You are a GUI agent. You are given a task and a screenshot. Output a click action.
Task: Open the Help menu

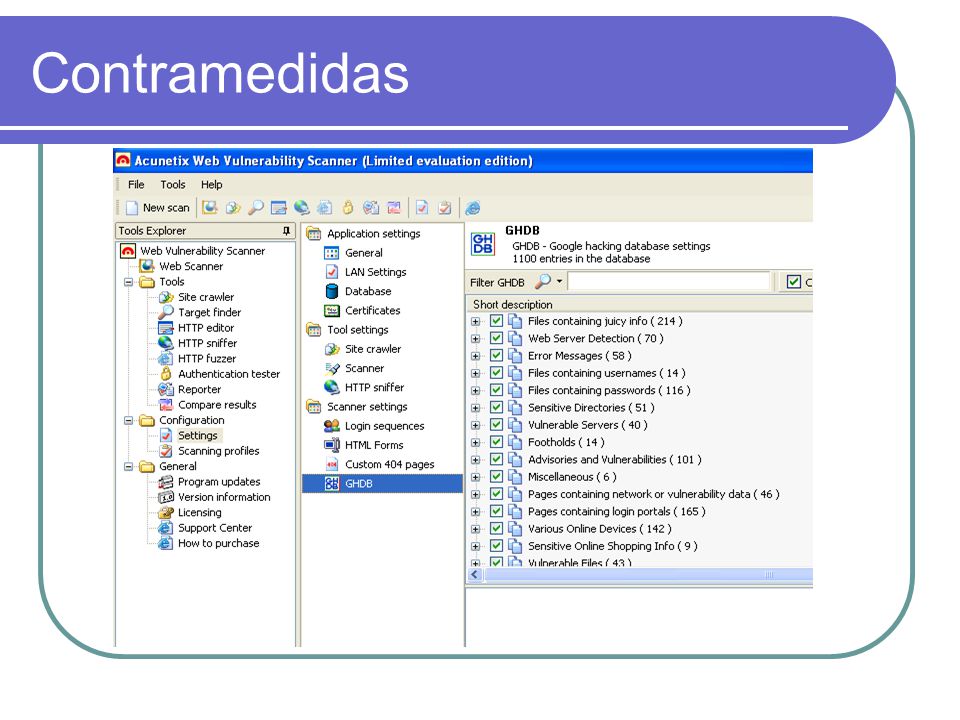(x=211, y=184)
